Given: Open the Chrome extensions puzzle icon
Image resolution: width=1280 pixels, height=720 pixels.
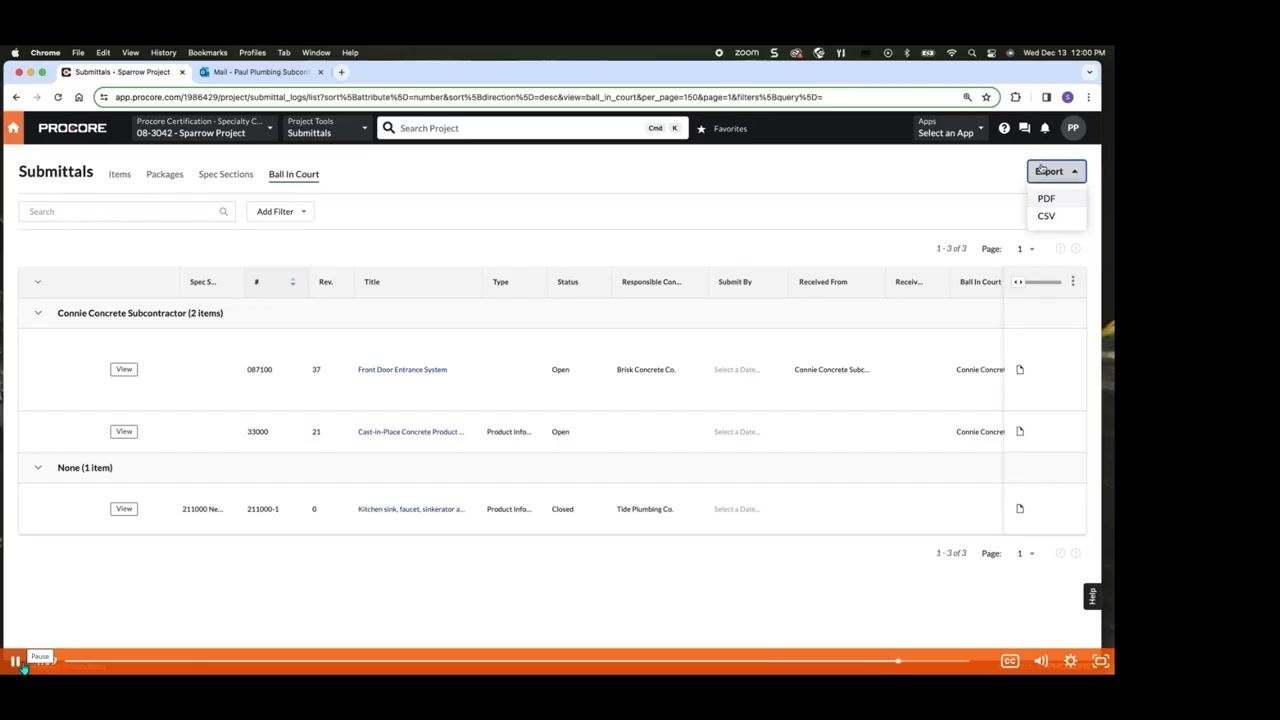Looking at the screenshot, I should point(1016,97).
